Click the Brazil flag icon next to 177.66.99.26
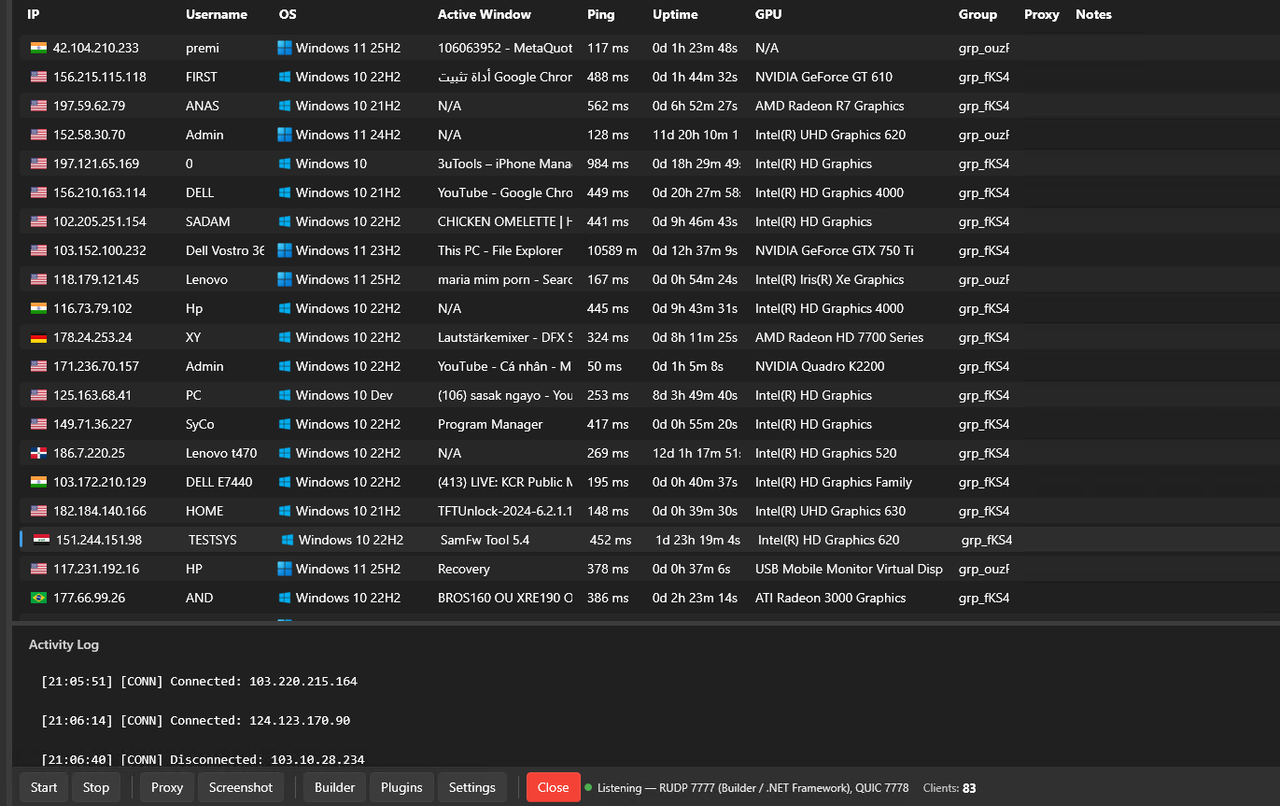Image resolution: width=1280 pixels, height=806 pixels. pos(39,598)
